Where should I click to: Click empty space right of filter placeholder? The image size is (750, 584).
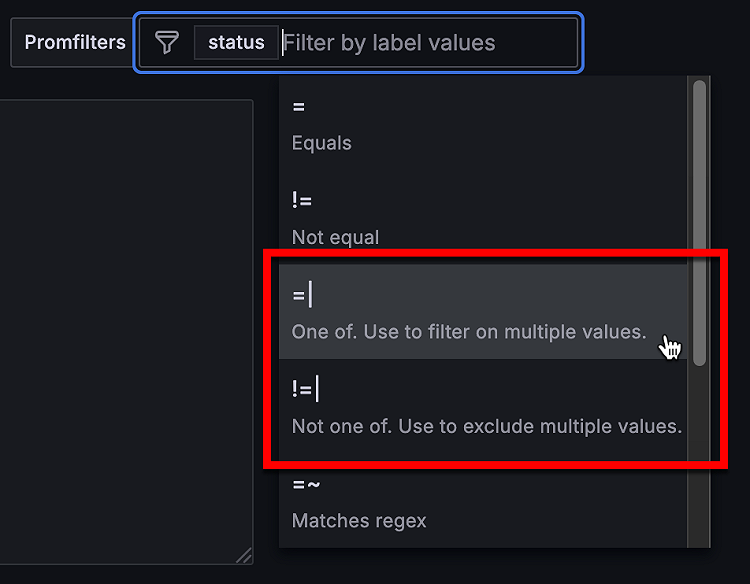point(540,43)
